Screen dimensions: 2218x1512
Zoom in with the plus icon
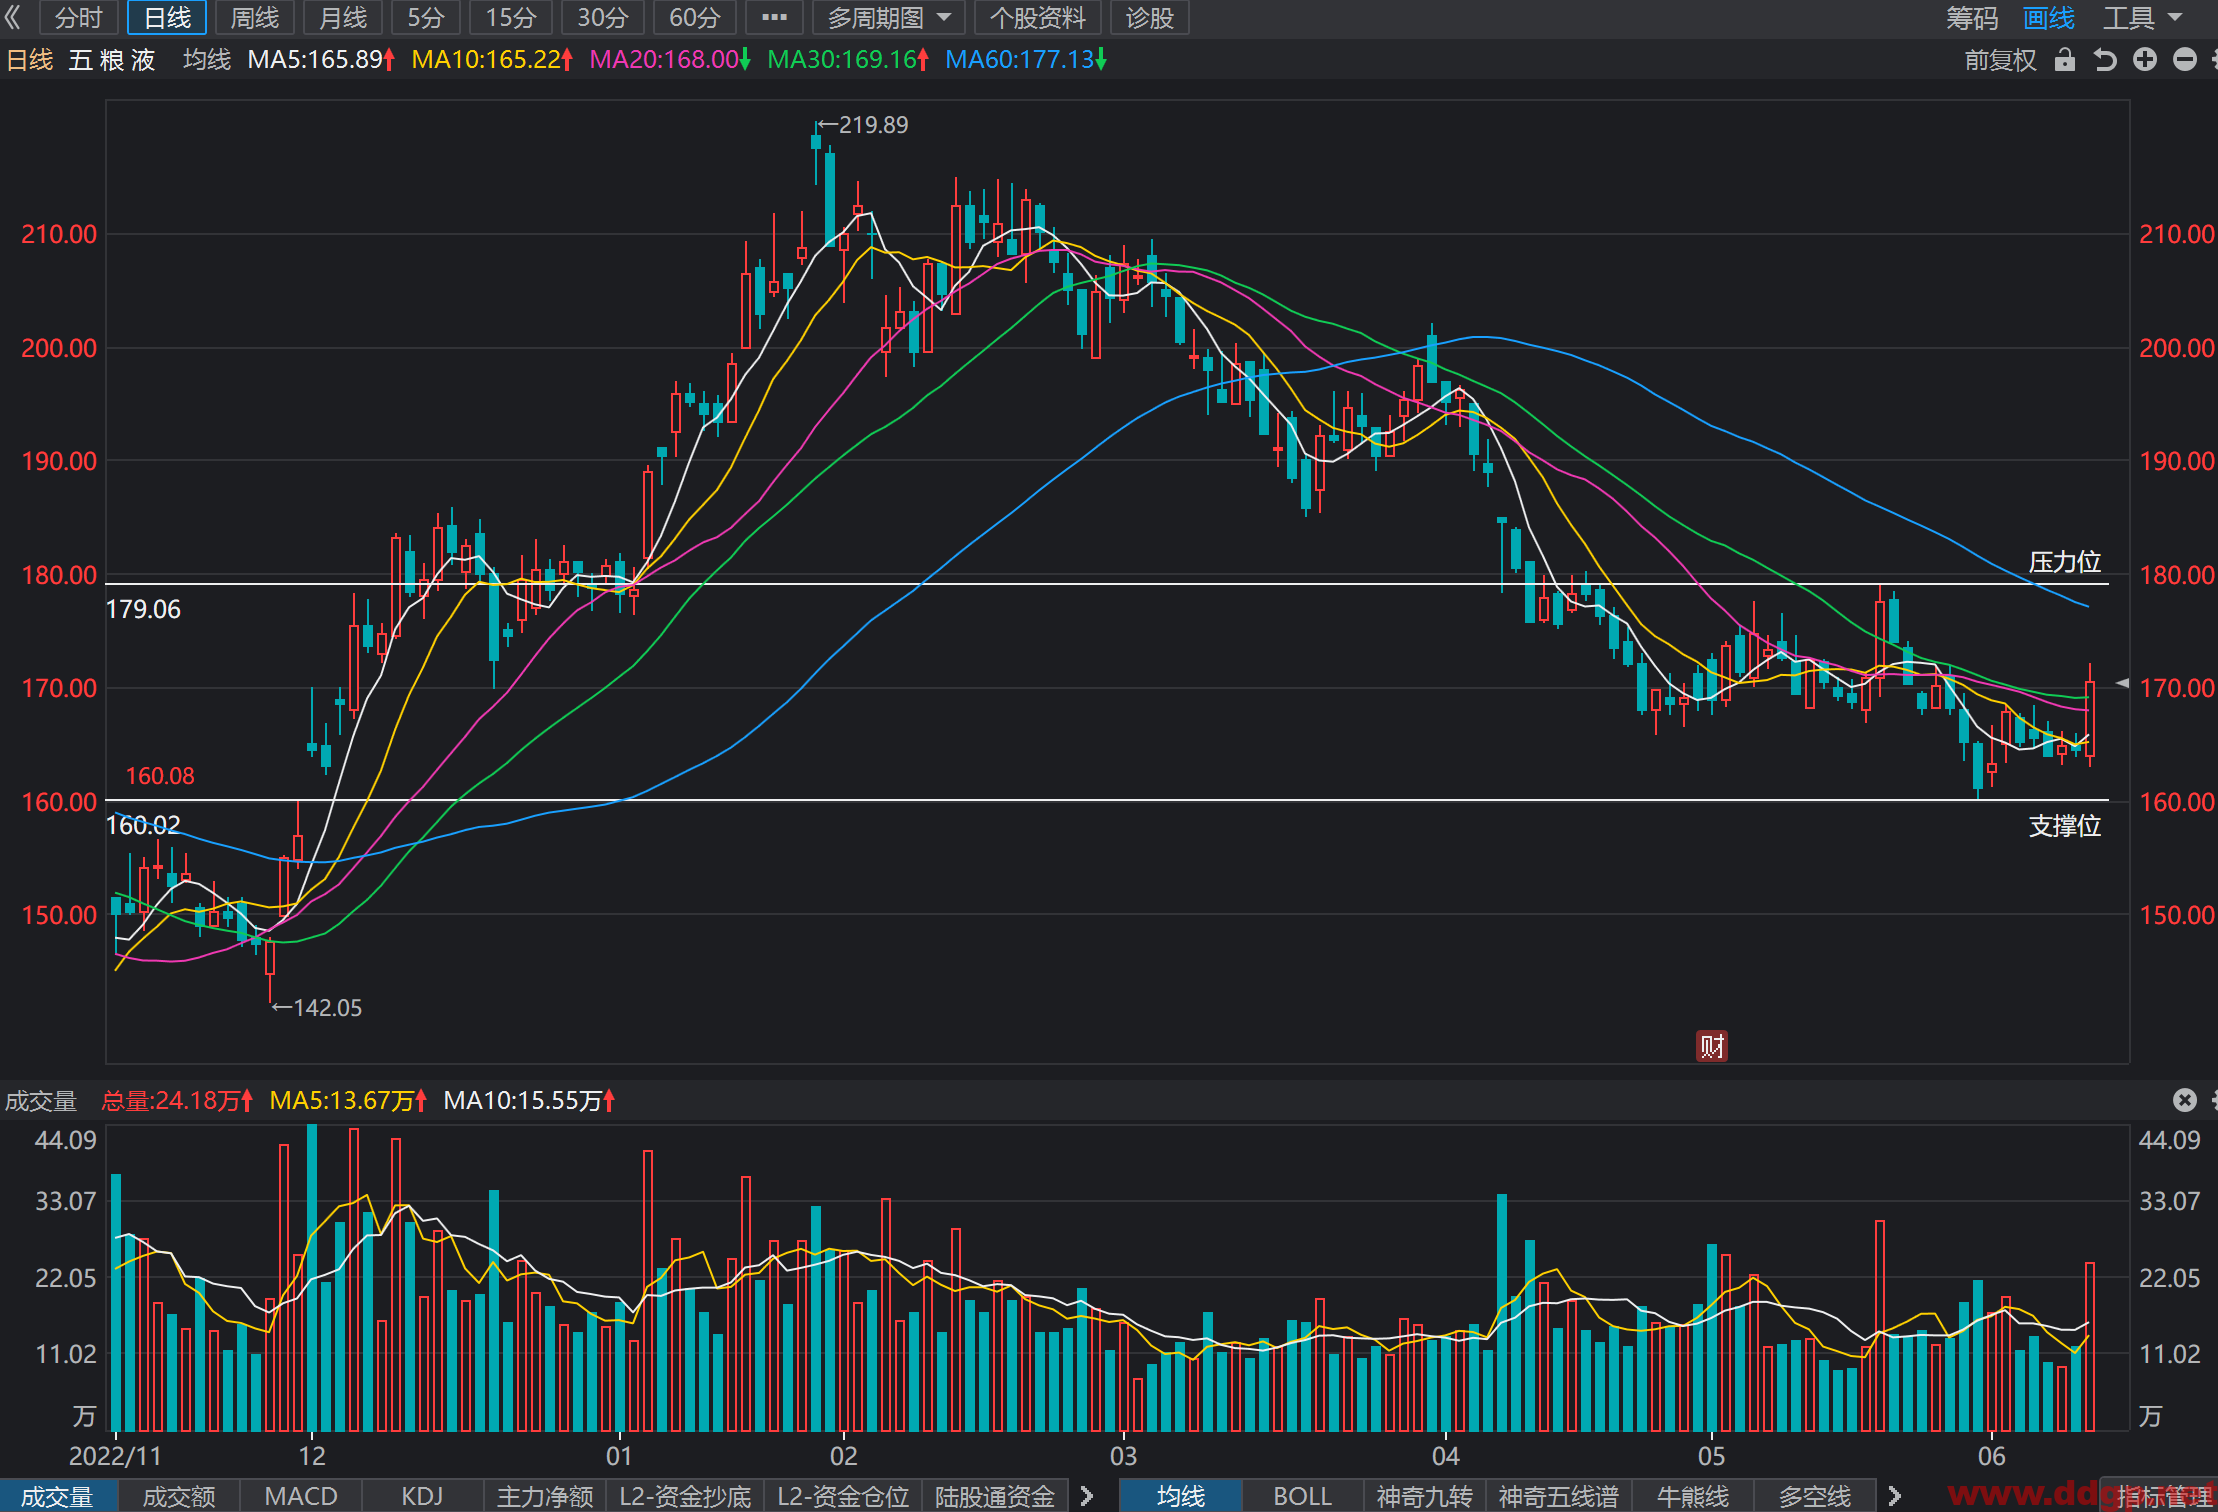coord(2145,60)
